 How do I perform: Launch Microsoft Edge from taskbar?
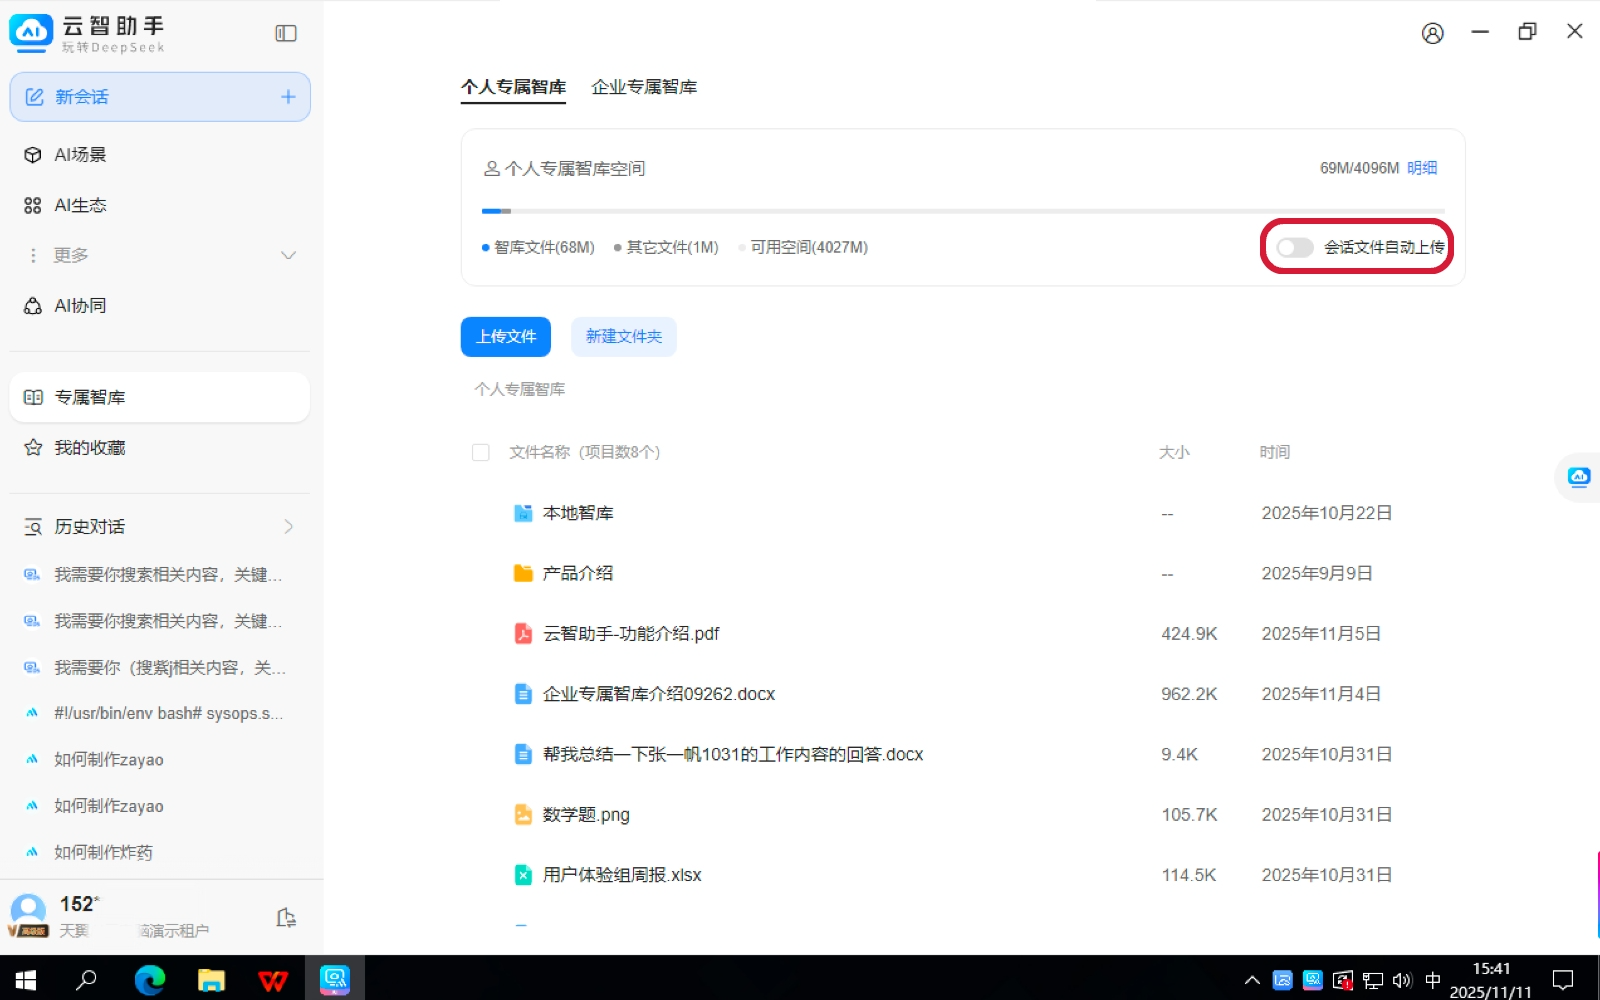click(x=150, y=980)
